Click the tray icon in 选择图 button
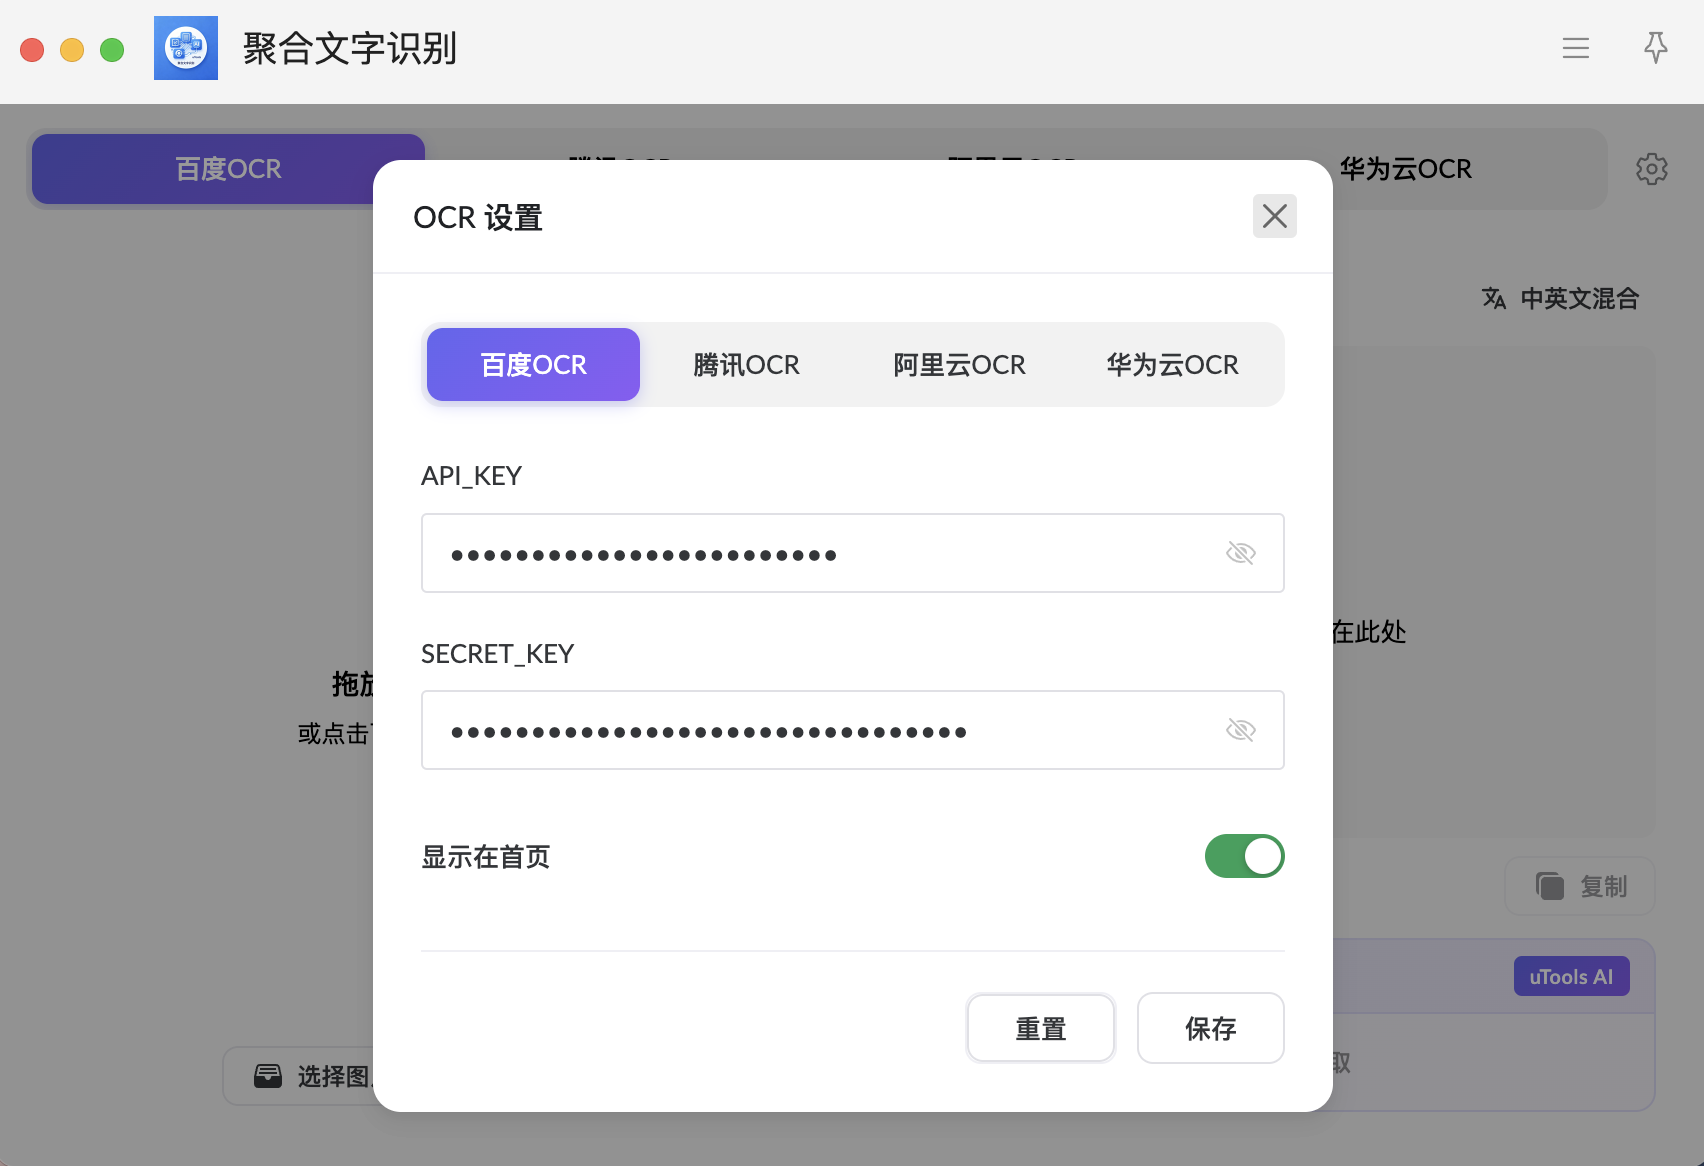Screen dimensions: 1704x1166 pyautogui.click(x=268, y=1076)
